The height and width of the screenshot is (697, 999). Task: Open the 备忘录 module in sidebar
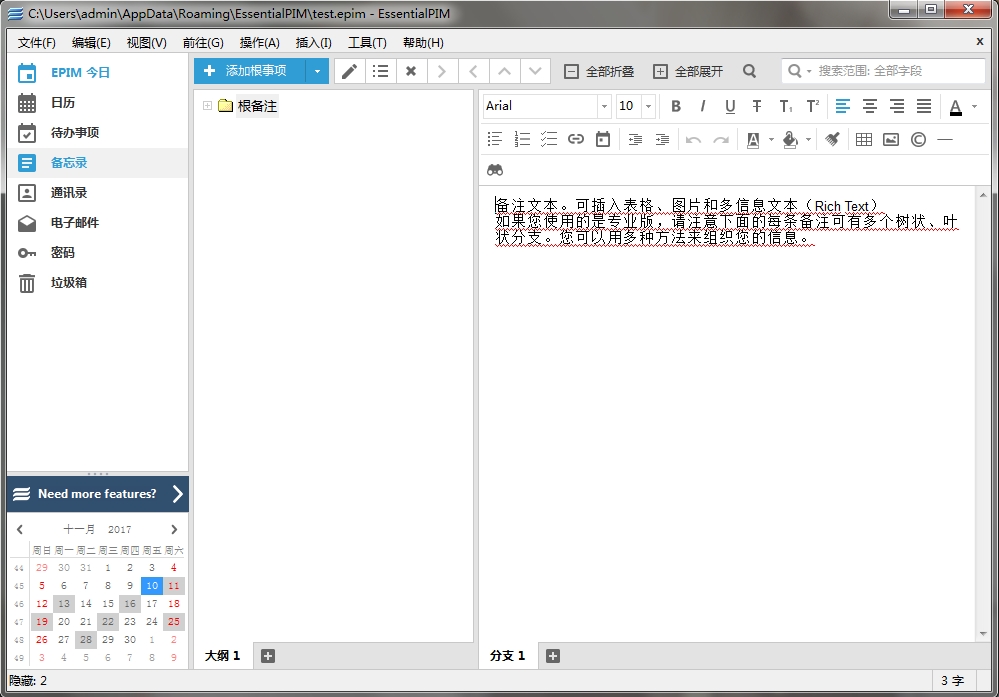[69, 163]
